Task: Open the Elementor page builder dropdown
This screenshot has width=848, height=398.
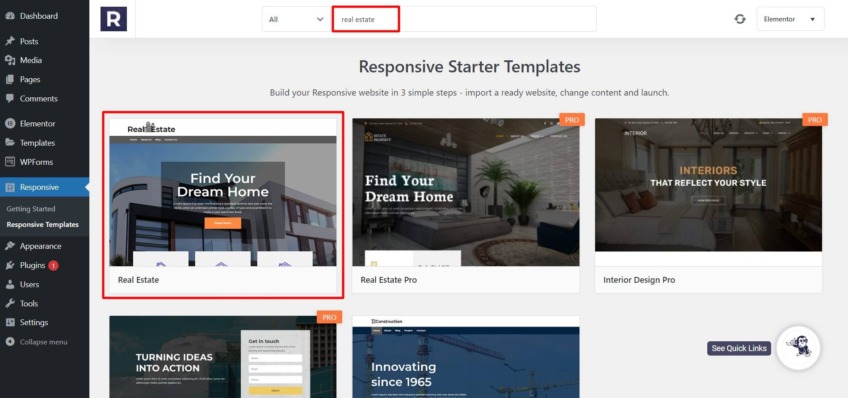Action: (790, 19)
